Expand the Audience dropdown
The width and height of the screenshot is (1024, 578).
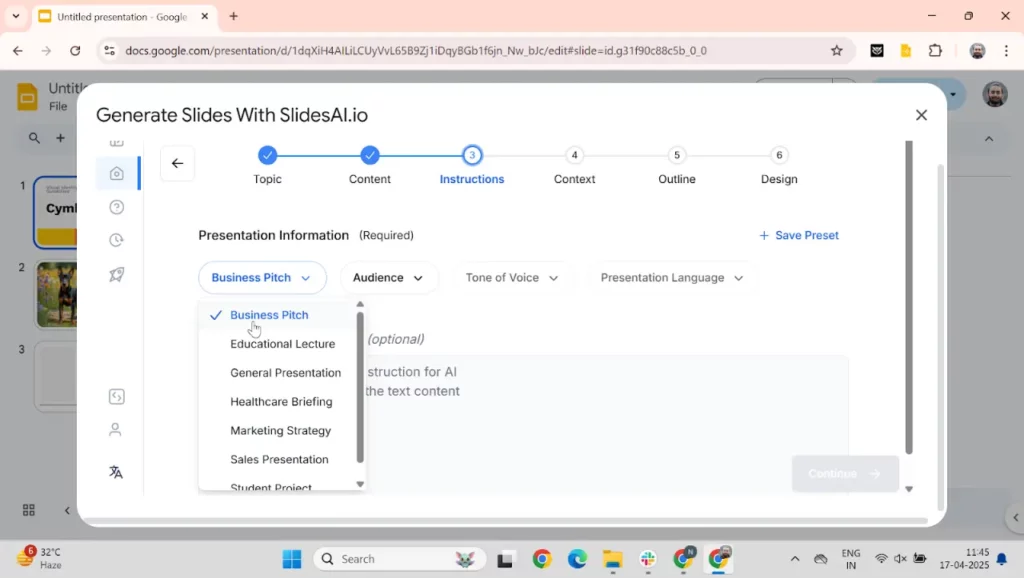388,278
